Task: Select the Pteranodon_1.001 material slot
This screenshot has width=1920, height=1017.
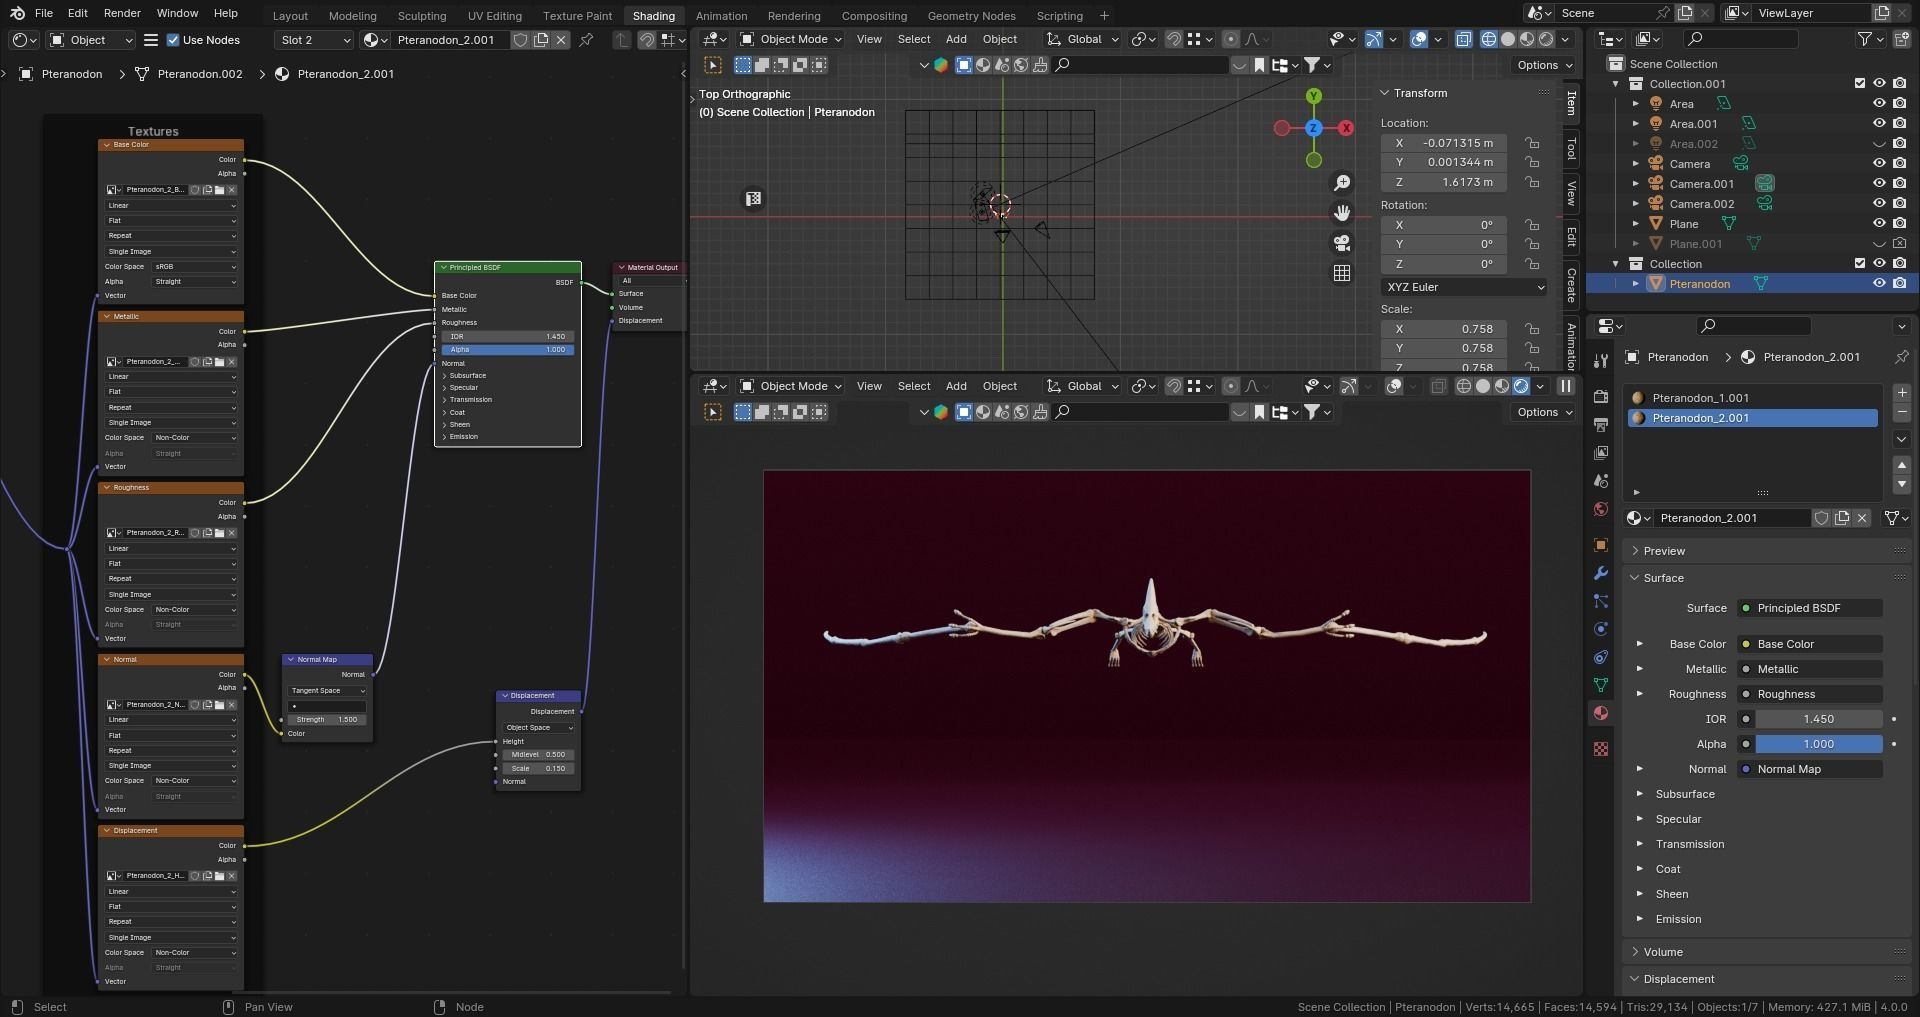Action: [1700, 398]
